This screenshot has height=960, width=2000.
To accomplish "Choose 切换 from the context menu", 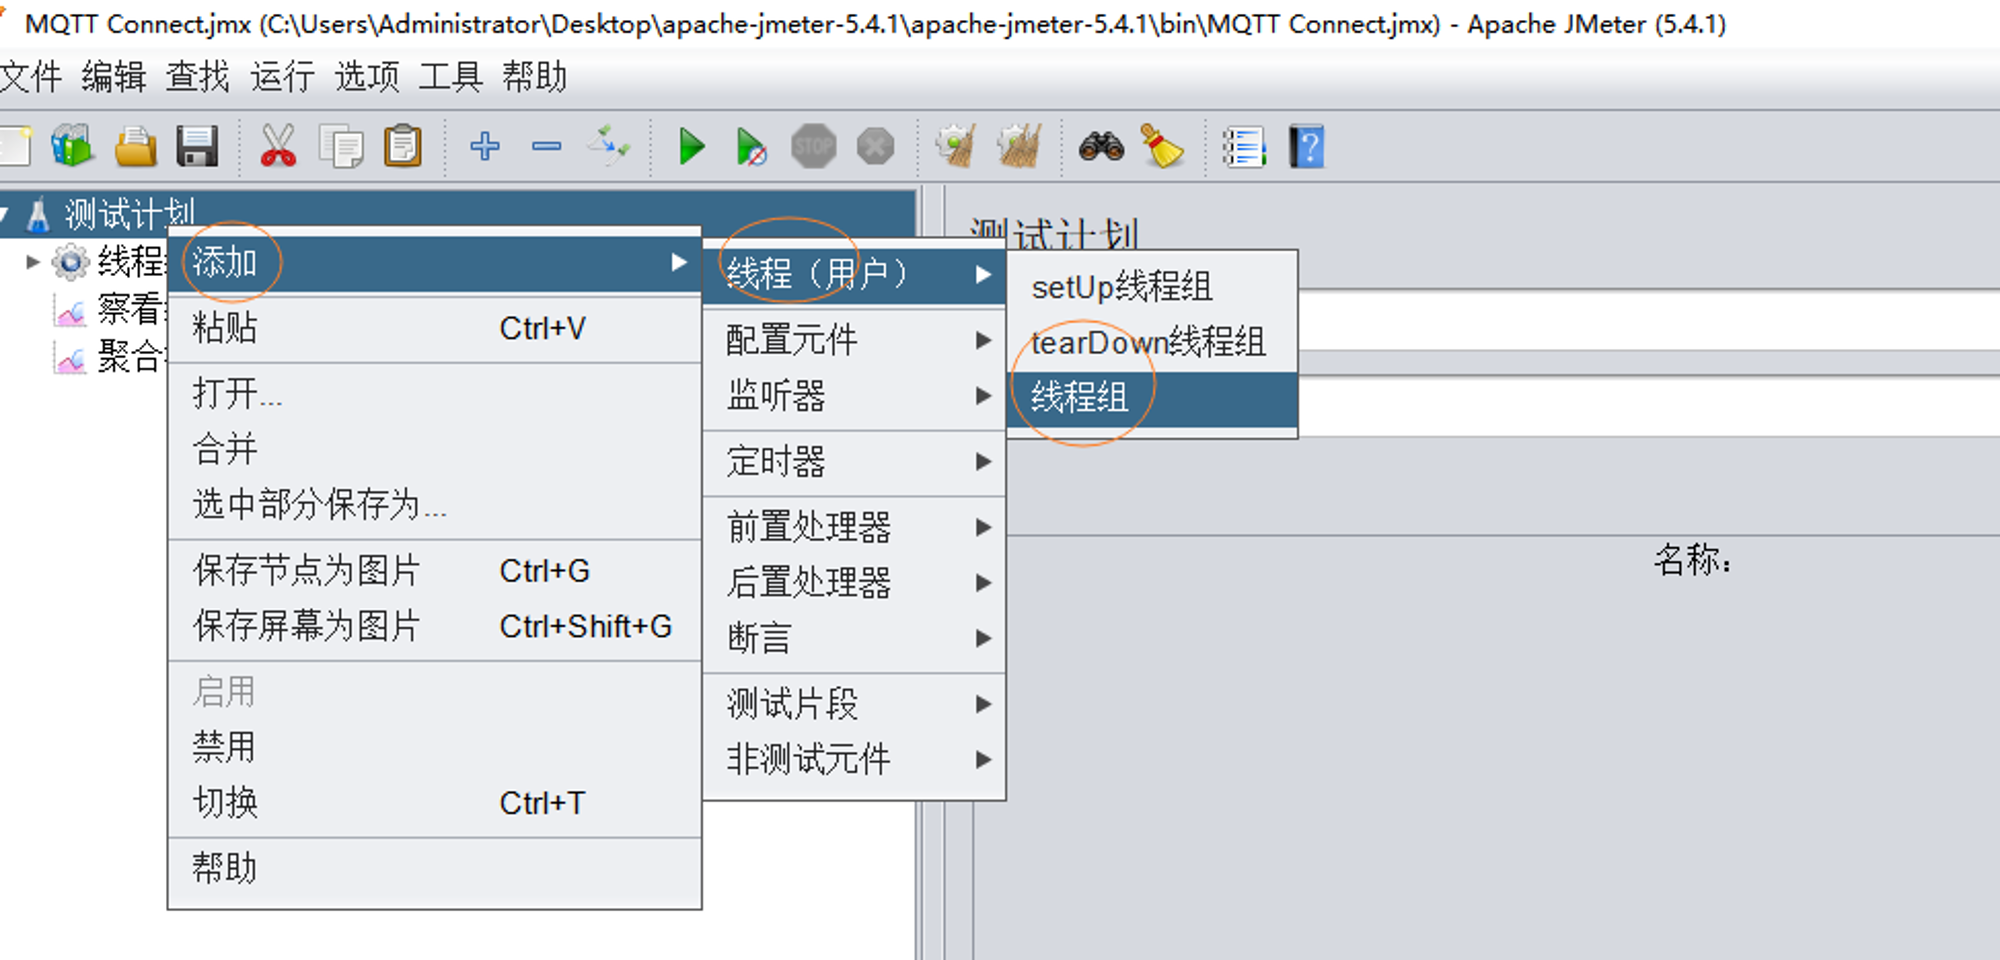I will [x=435, y=803].
